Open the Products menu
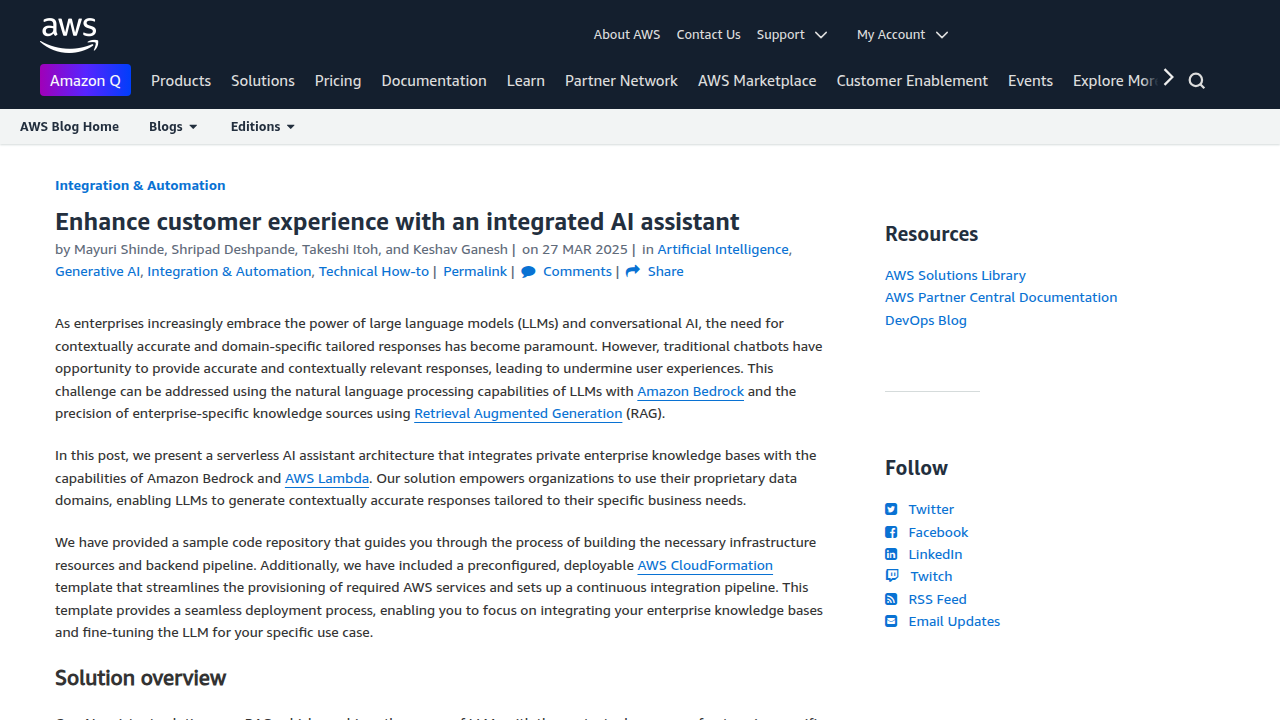This screenshot has height=720, width=1280. (181, 81)
